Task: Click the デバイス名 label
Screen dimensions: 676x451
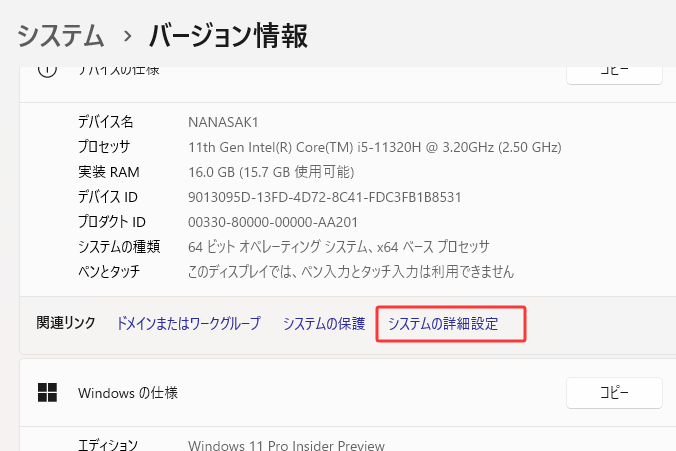Action: coord(106,122)
